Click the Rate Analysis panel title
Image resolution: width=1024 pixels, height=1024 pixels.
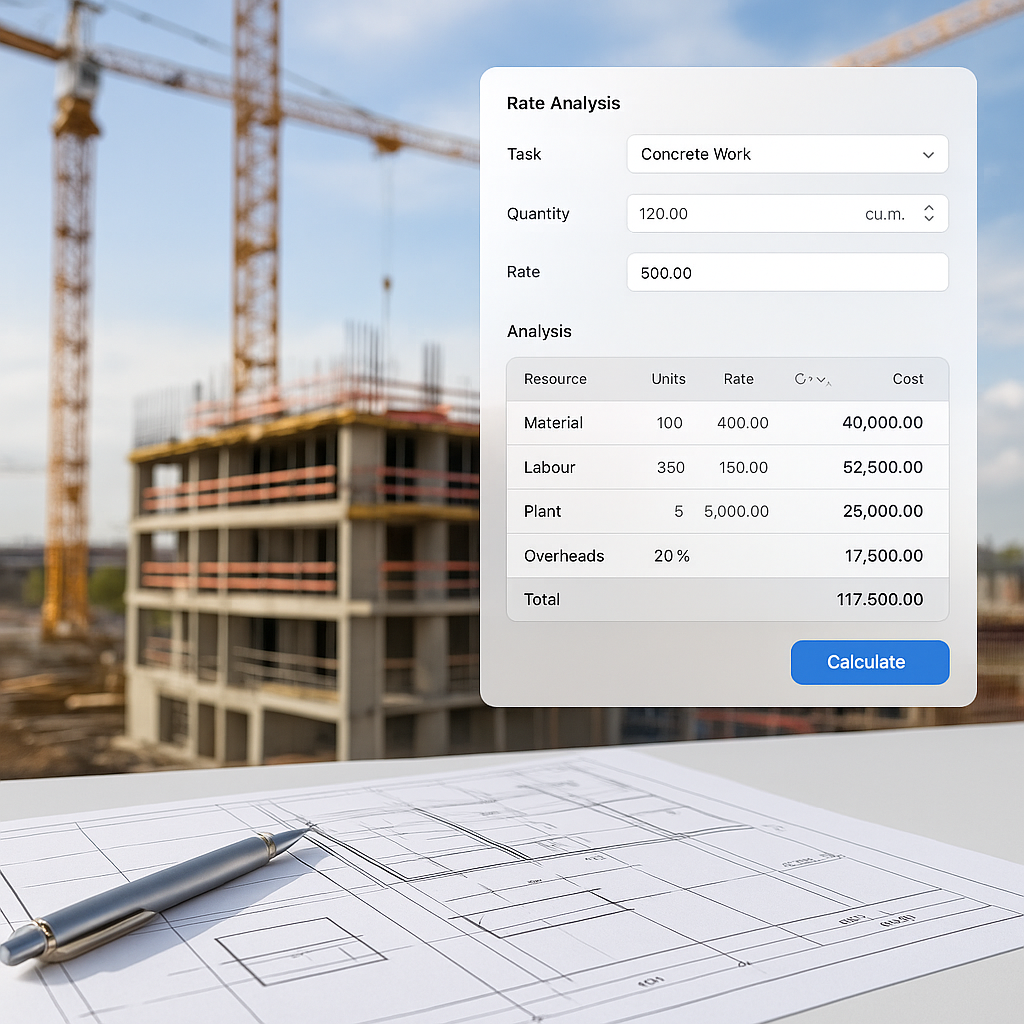tap(563, 103)
